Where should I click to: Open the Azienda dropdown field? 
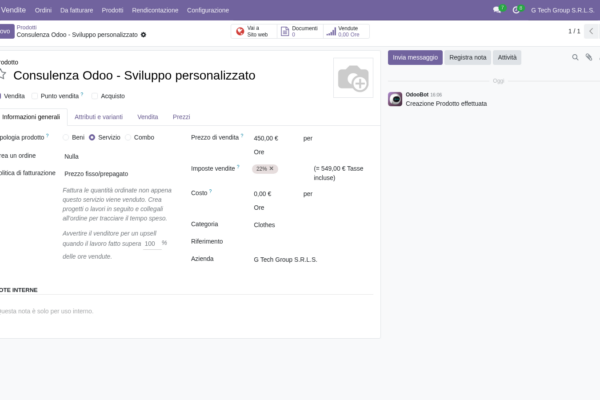(313, 260)
